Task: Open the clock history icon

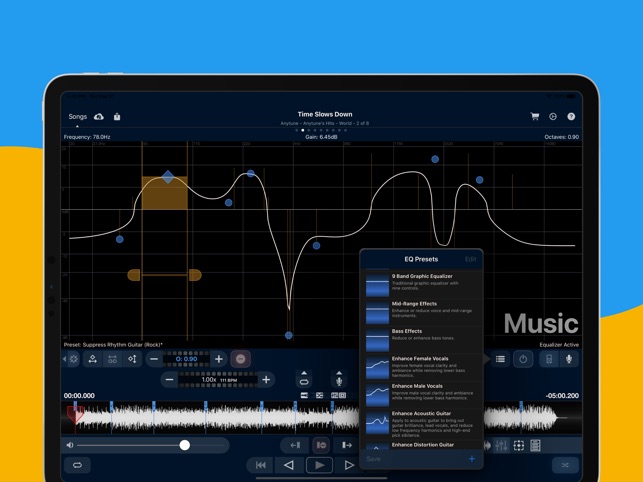Action: pos(553,117)
